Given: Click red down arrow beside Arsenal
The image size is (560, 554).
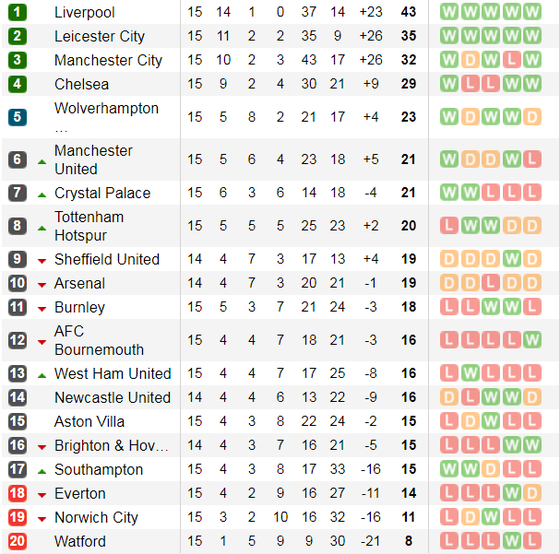Looking at the screenshot, I should tap(42, 285).
